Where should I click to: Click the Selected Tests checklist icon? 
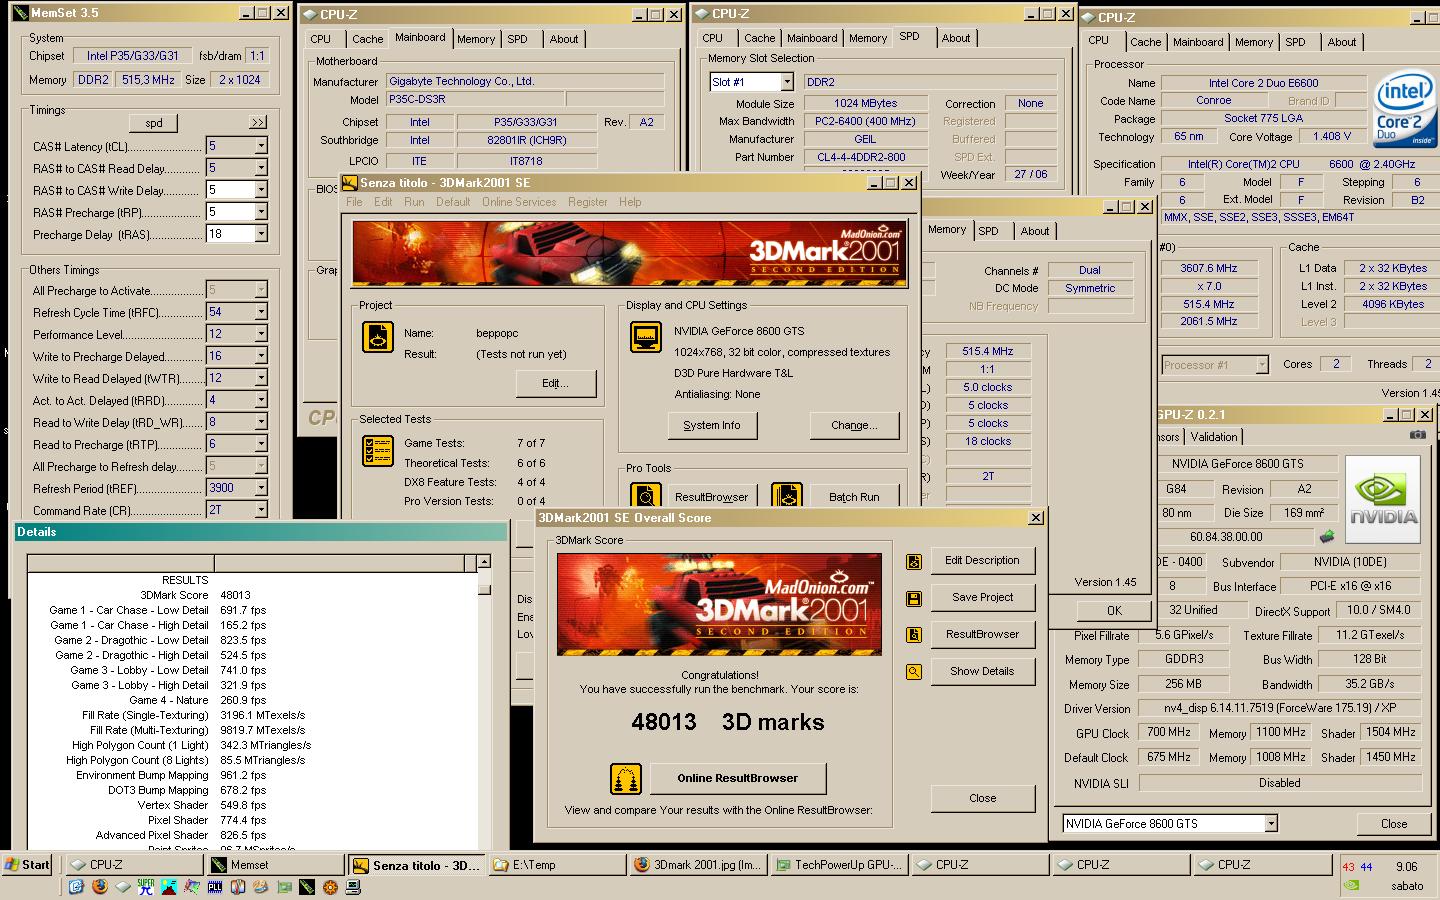click(x=377, y=451)
